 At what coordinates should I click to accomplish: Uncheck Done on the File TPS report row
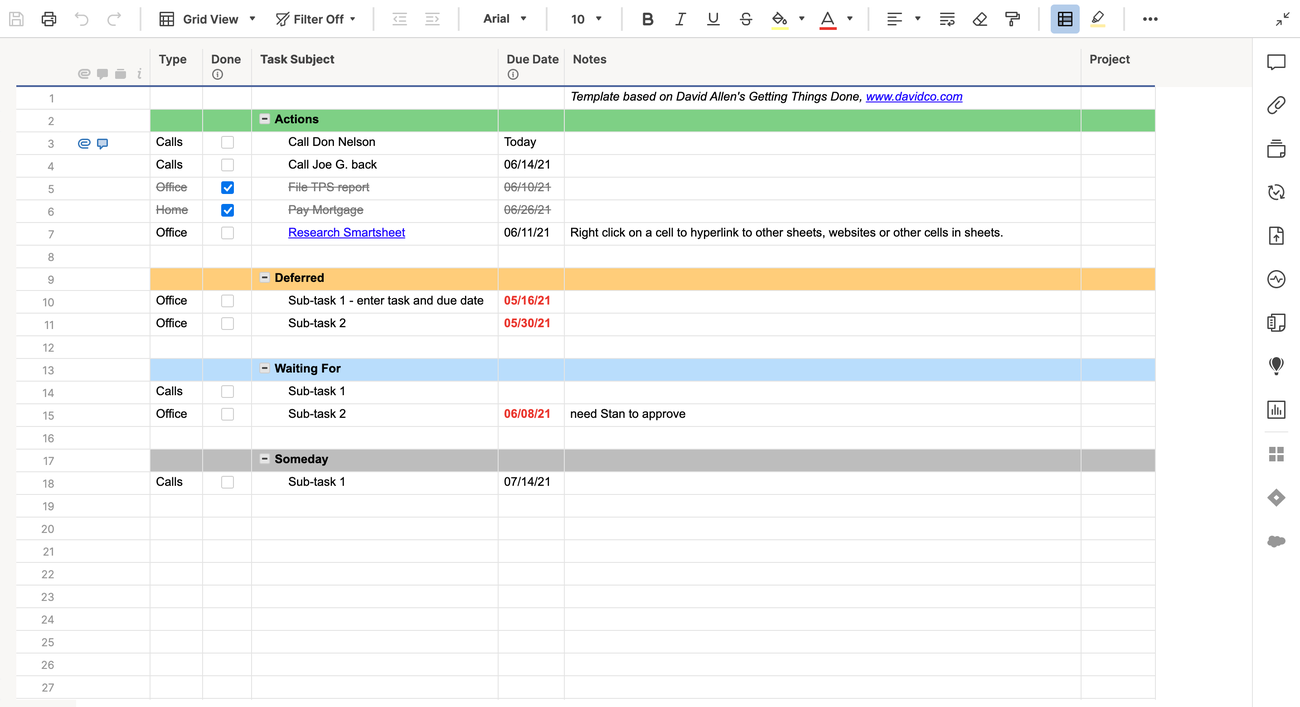[227, 187]
